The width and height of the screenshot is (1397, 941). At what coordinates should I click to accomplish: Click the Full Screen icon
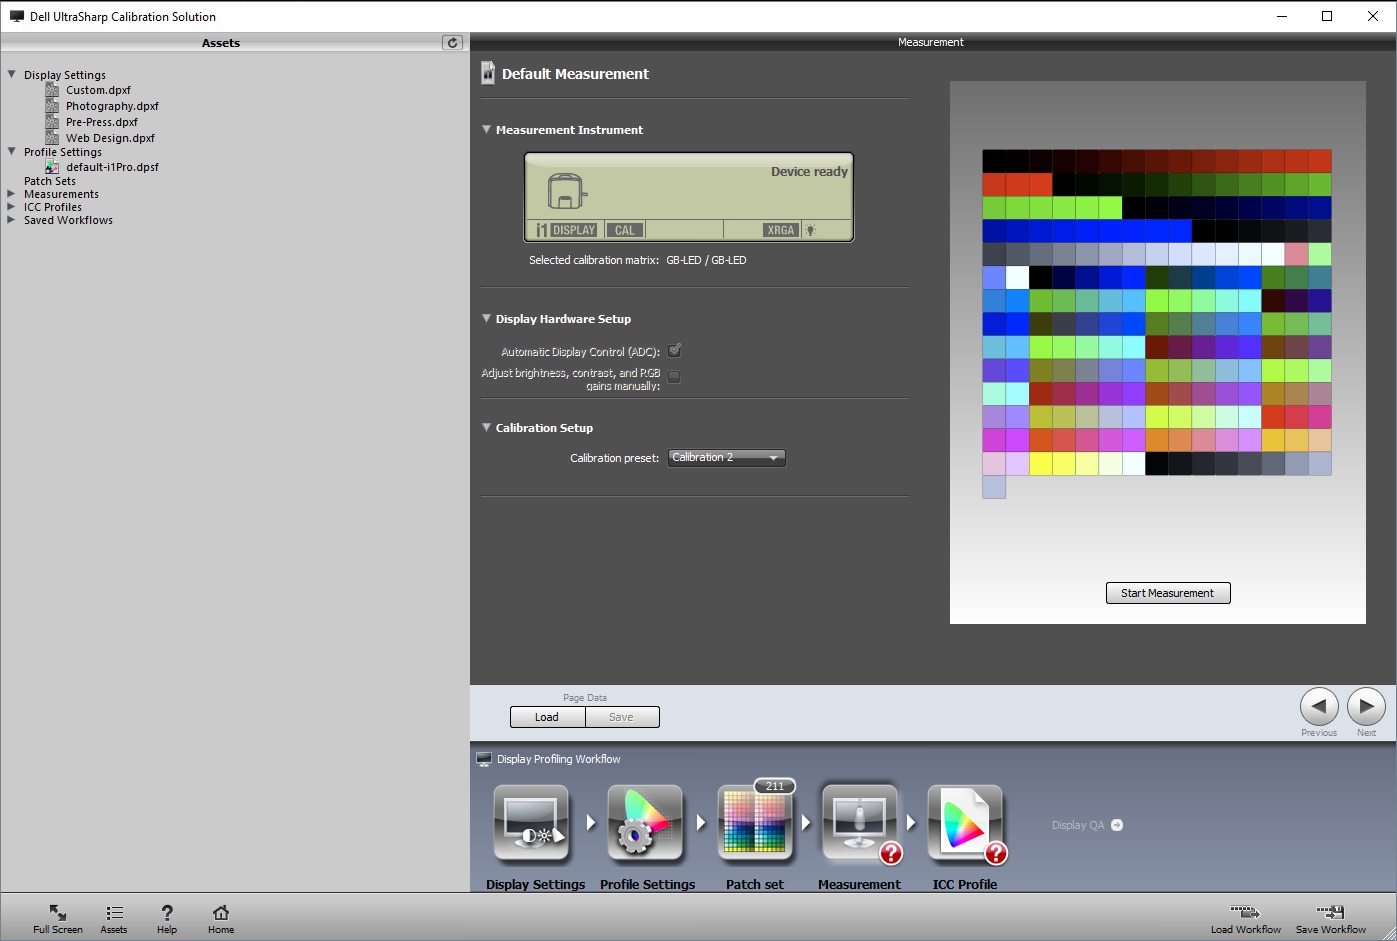tap(58, 913)
